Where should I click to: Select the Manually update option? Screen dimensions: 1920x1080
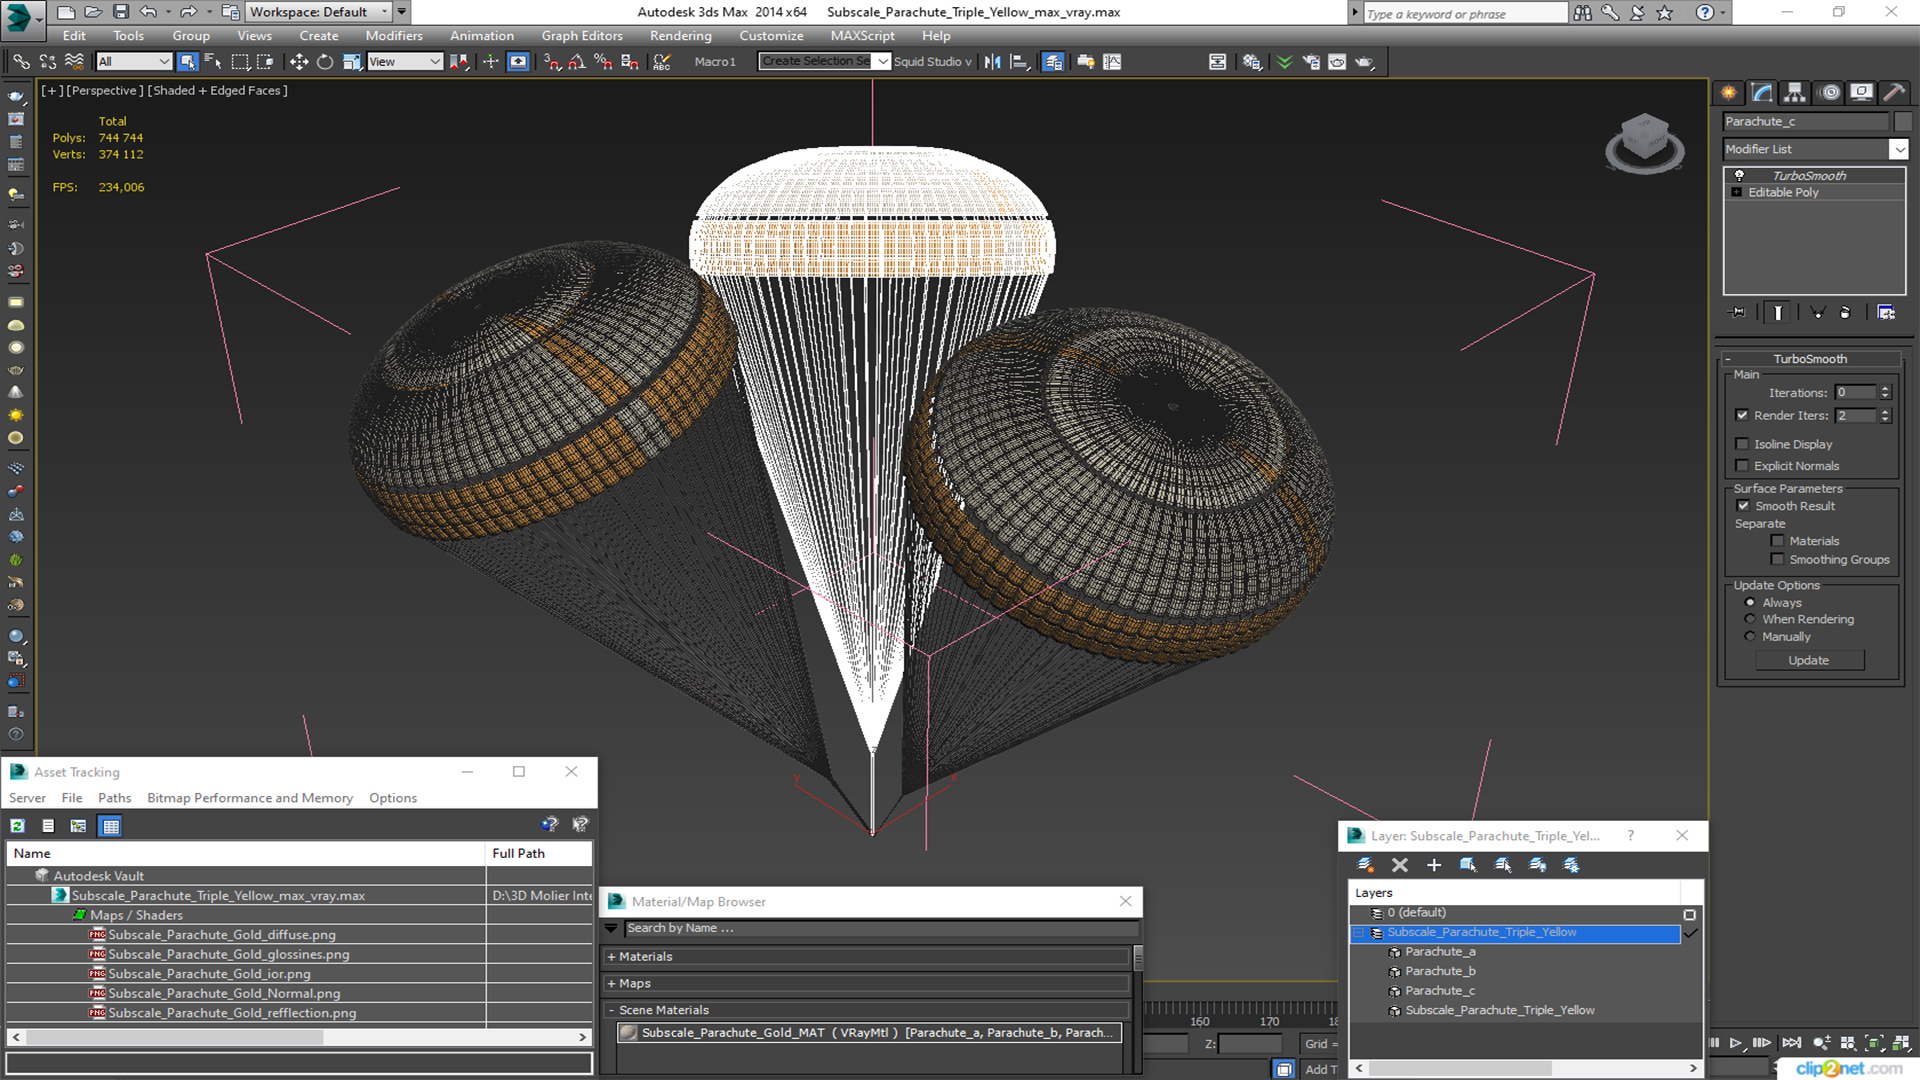(x=1750, y=636)
